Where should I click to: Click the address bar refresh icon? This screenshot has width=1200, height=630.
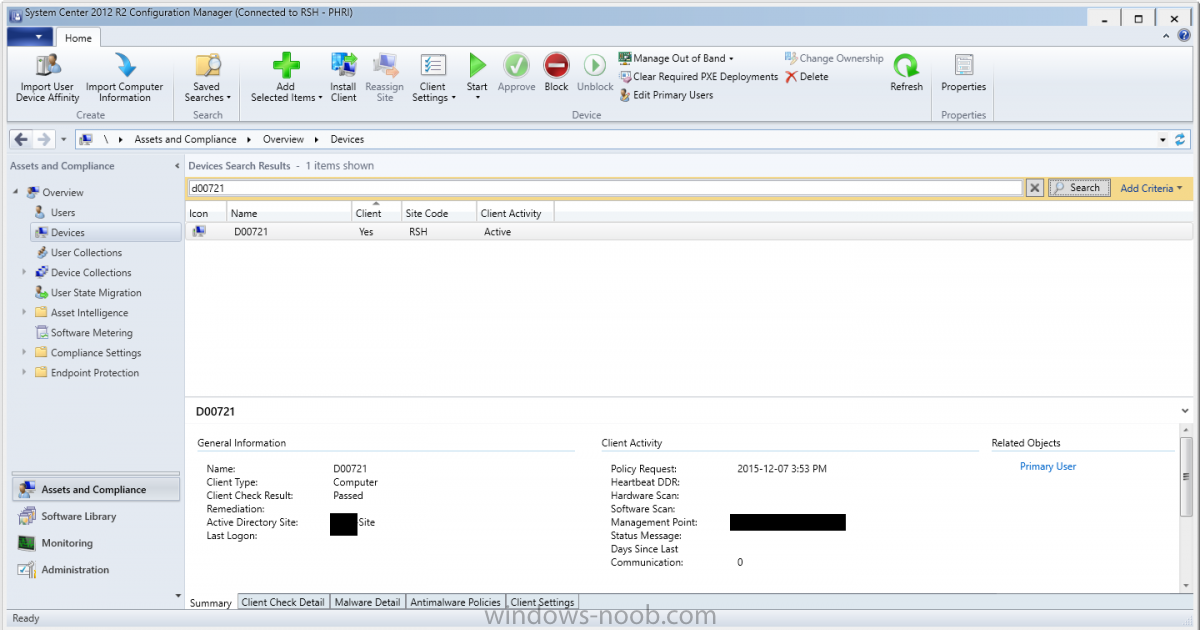1181,139
